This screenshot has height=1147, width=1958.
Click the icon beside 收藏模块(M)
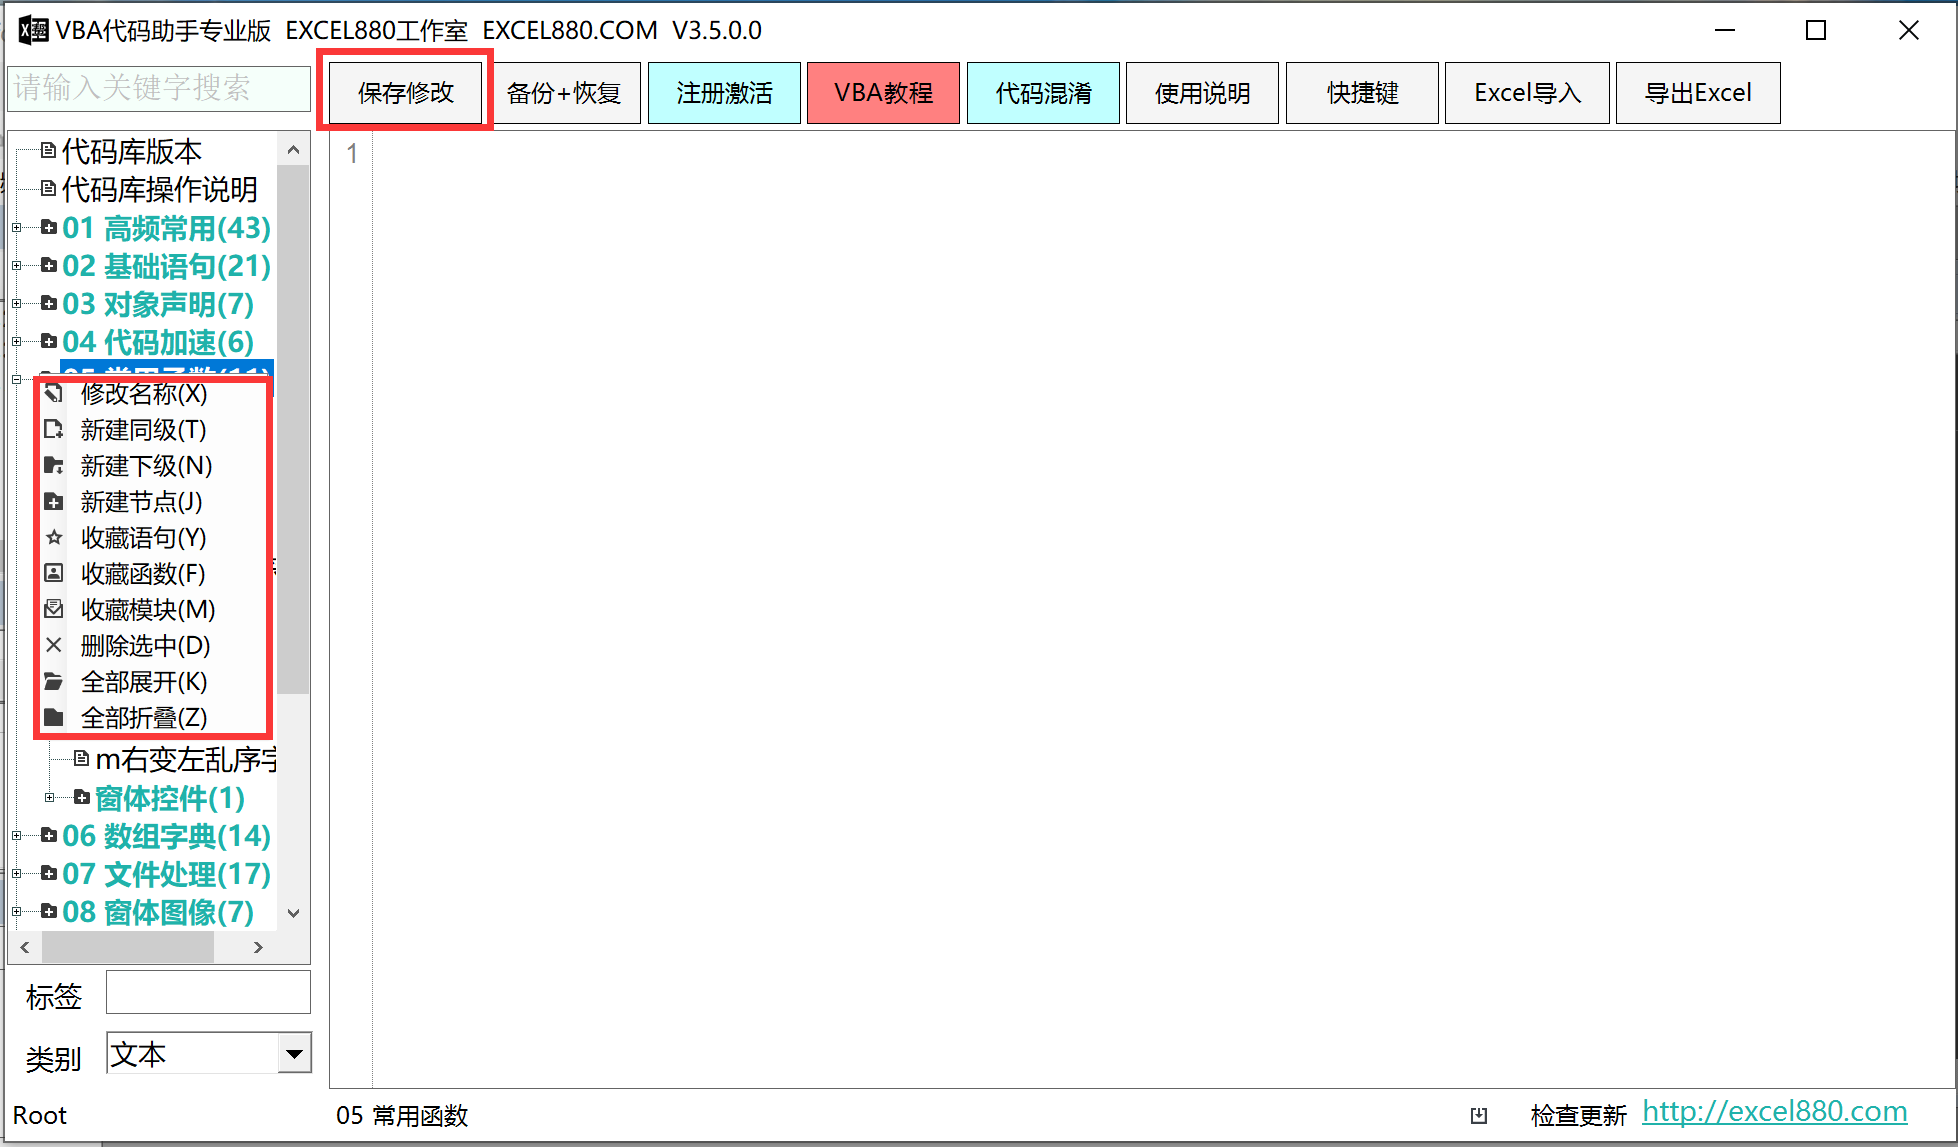tap(54, 610)
